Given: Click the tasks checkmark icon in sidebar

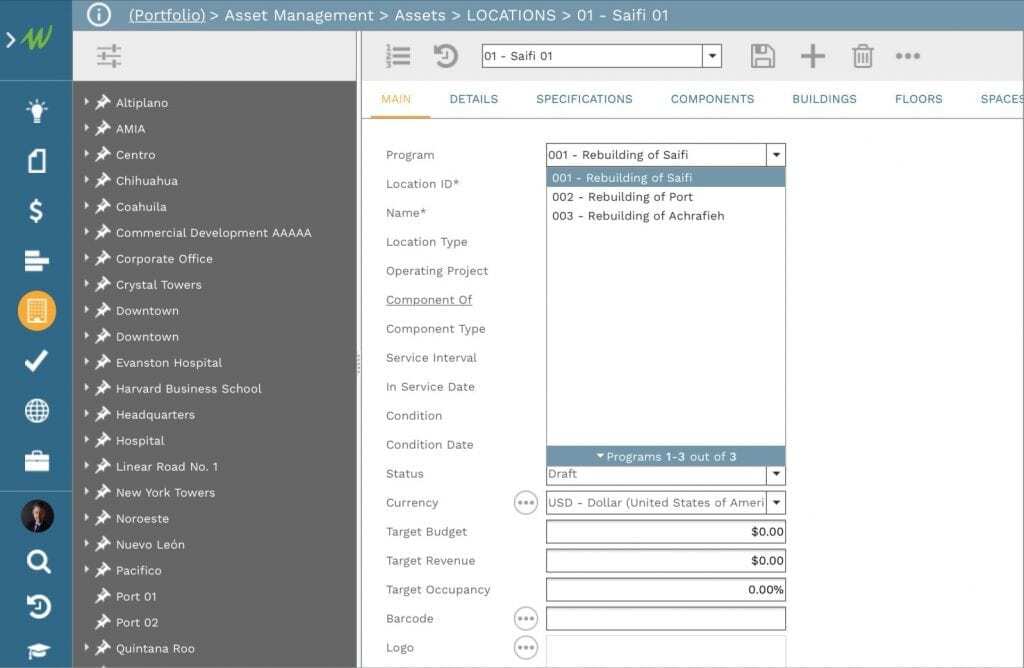Looking at the screenshot, I should point(36,362).
